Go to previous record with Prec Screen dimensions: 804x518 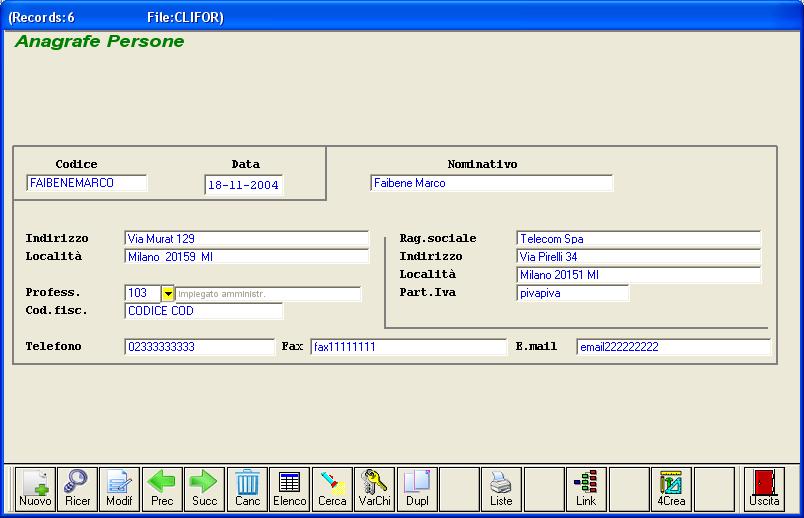click(162, 487)
